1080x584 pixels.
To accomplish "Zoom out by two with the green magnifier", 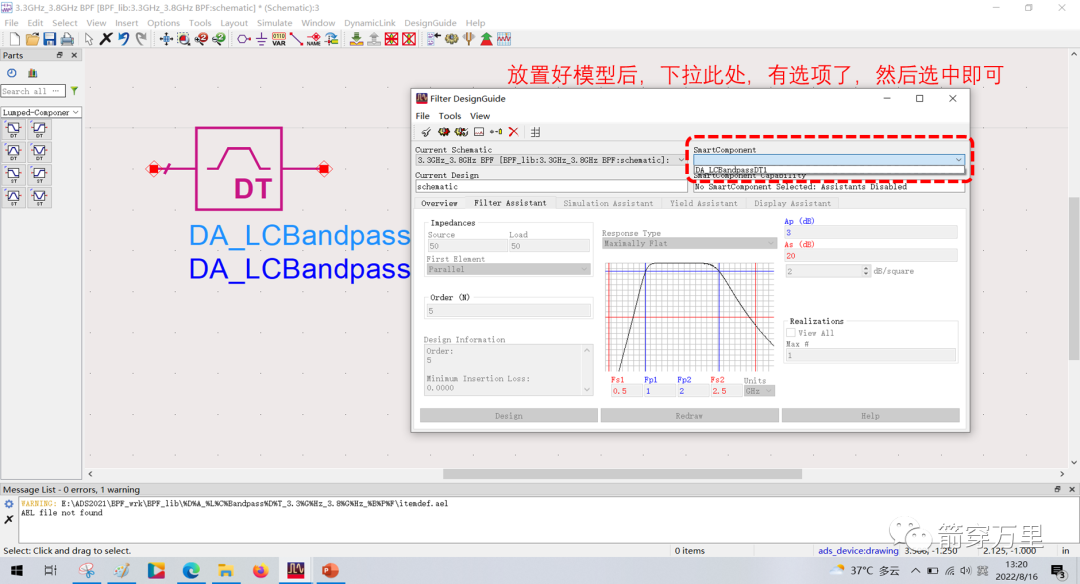I will click(219, 39).
